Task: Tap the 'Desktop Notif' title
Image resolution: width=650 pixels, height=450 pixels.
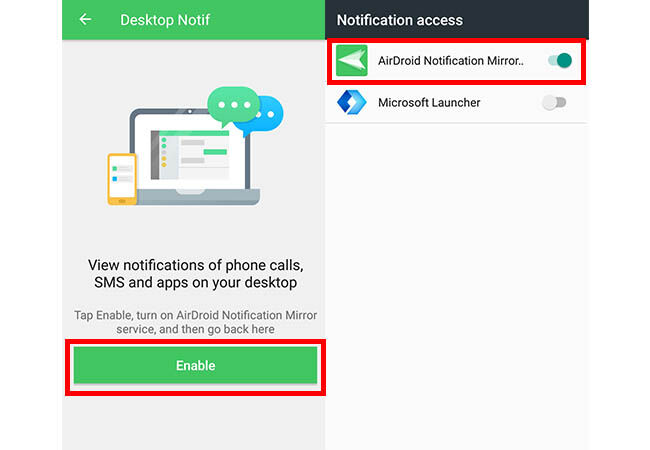Action: click(165, 20)
